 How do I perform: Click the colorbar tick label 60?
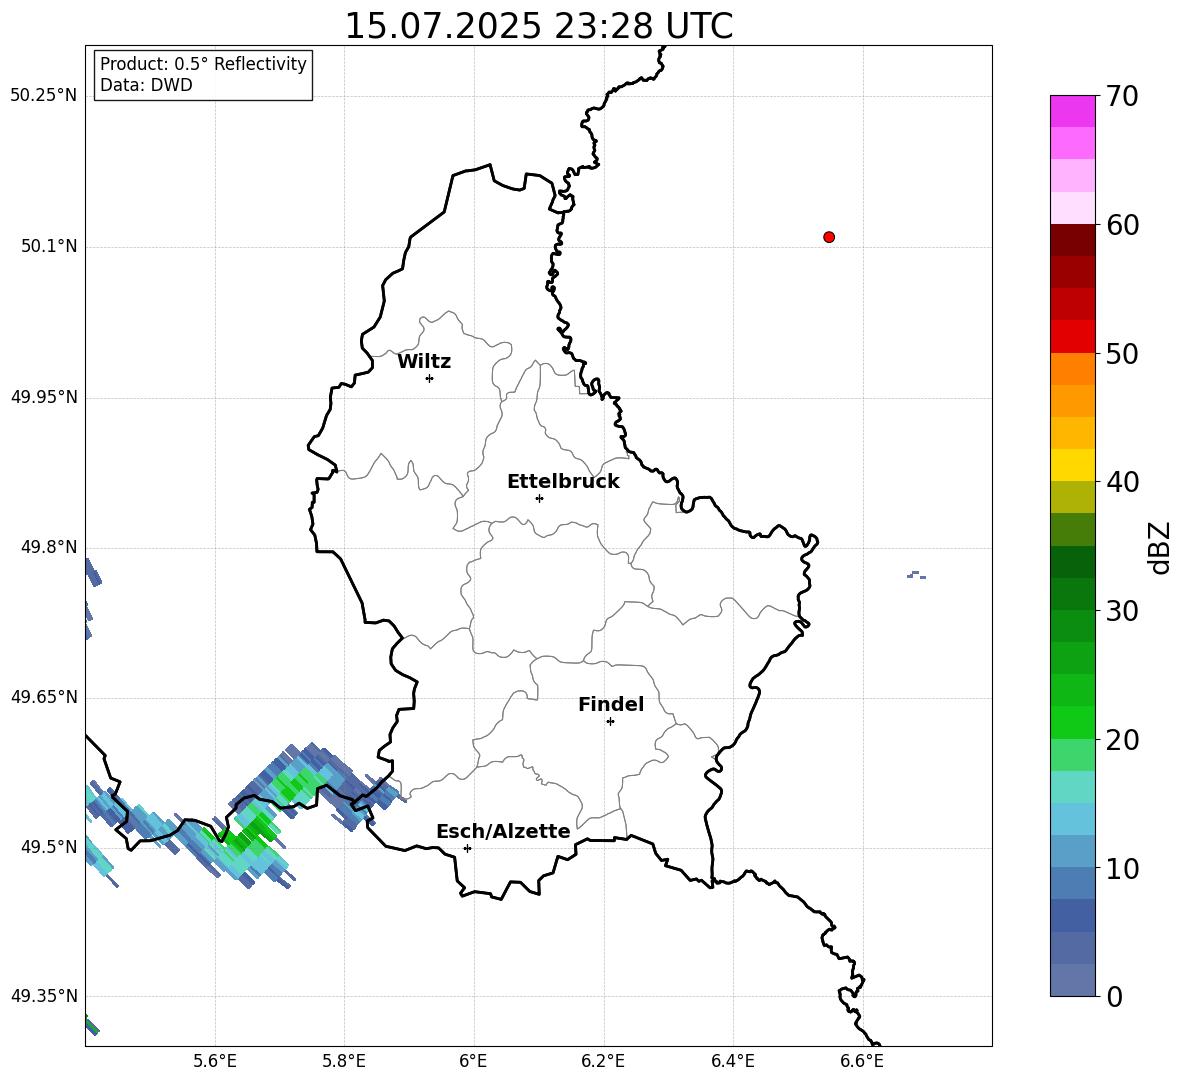pos(1122,225)
